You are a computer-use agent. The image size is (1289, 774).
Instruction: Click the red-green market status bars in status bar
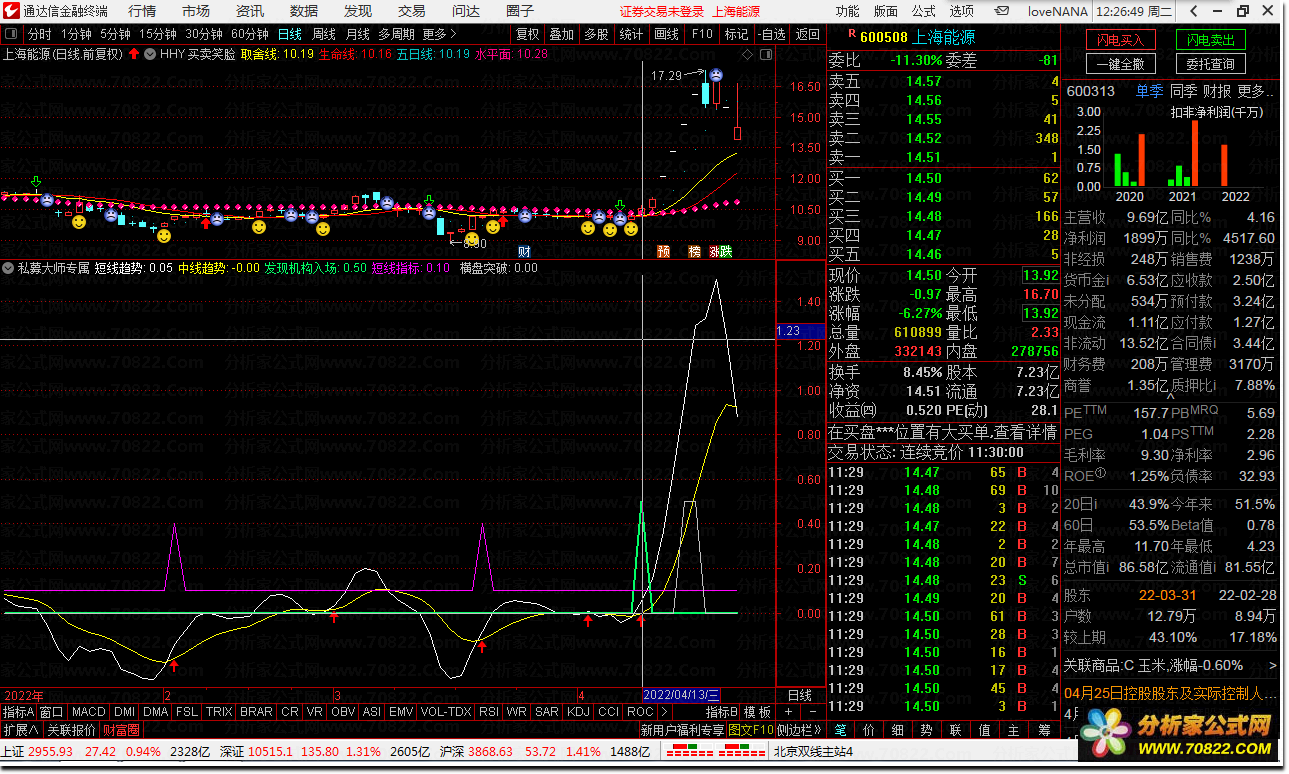(718, 751)
